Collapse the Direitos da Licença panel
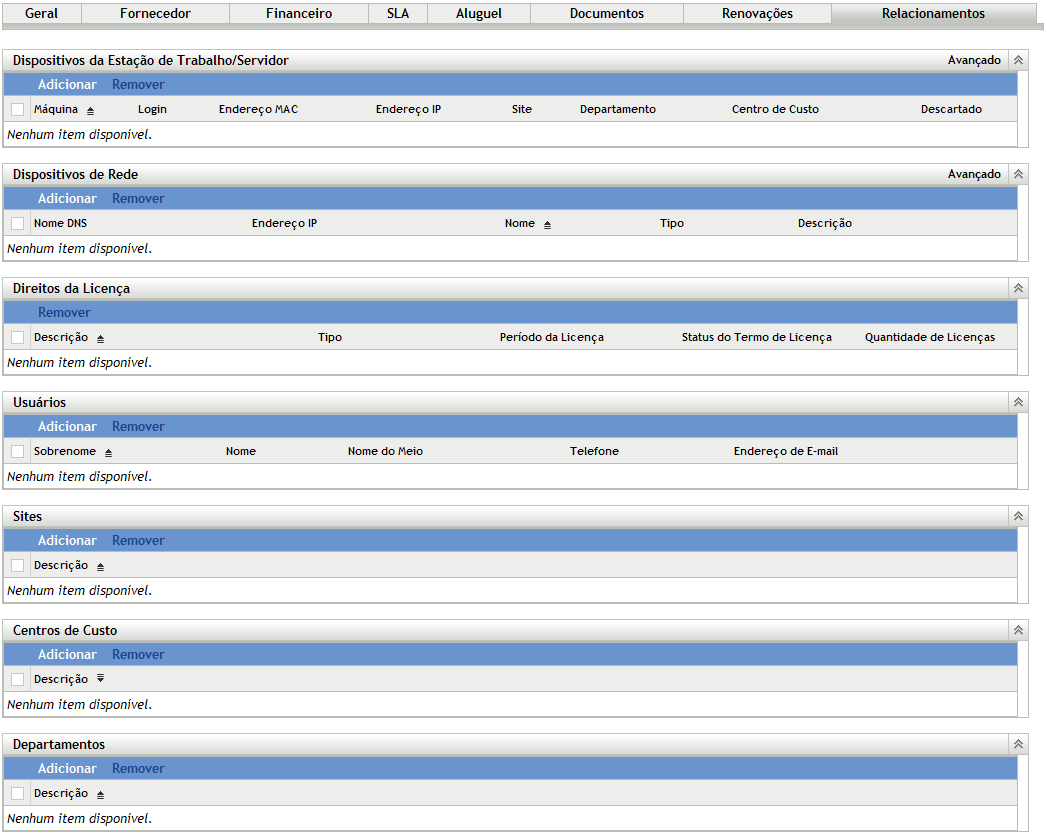 (x=1018, y=288)
